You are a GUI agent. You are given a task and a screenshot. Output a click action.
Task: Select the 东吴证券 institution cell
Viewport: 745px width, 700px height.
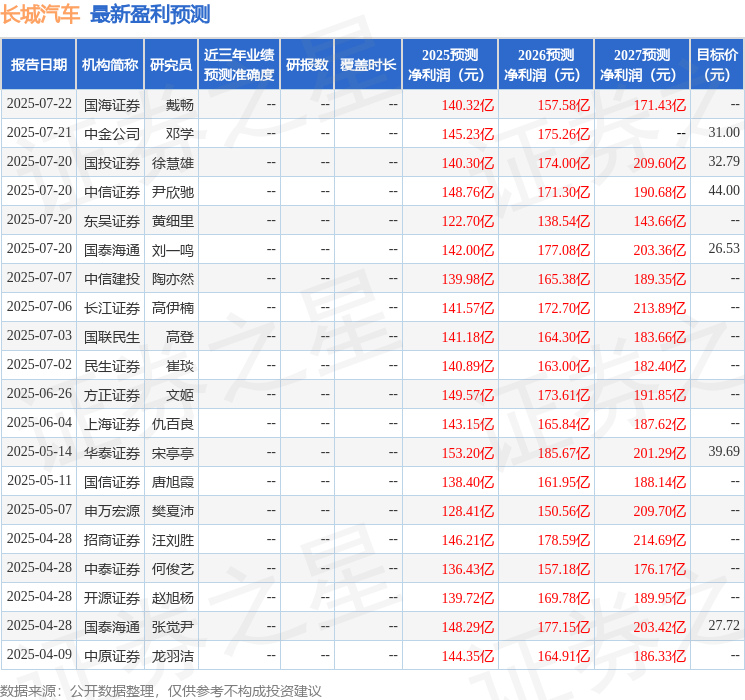click(112, 221)
